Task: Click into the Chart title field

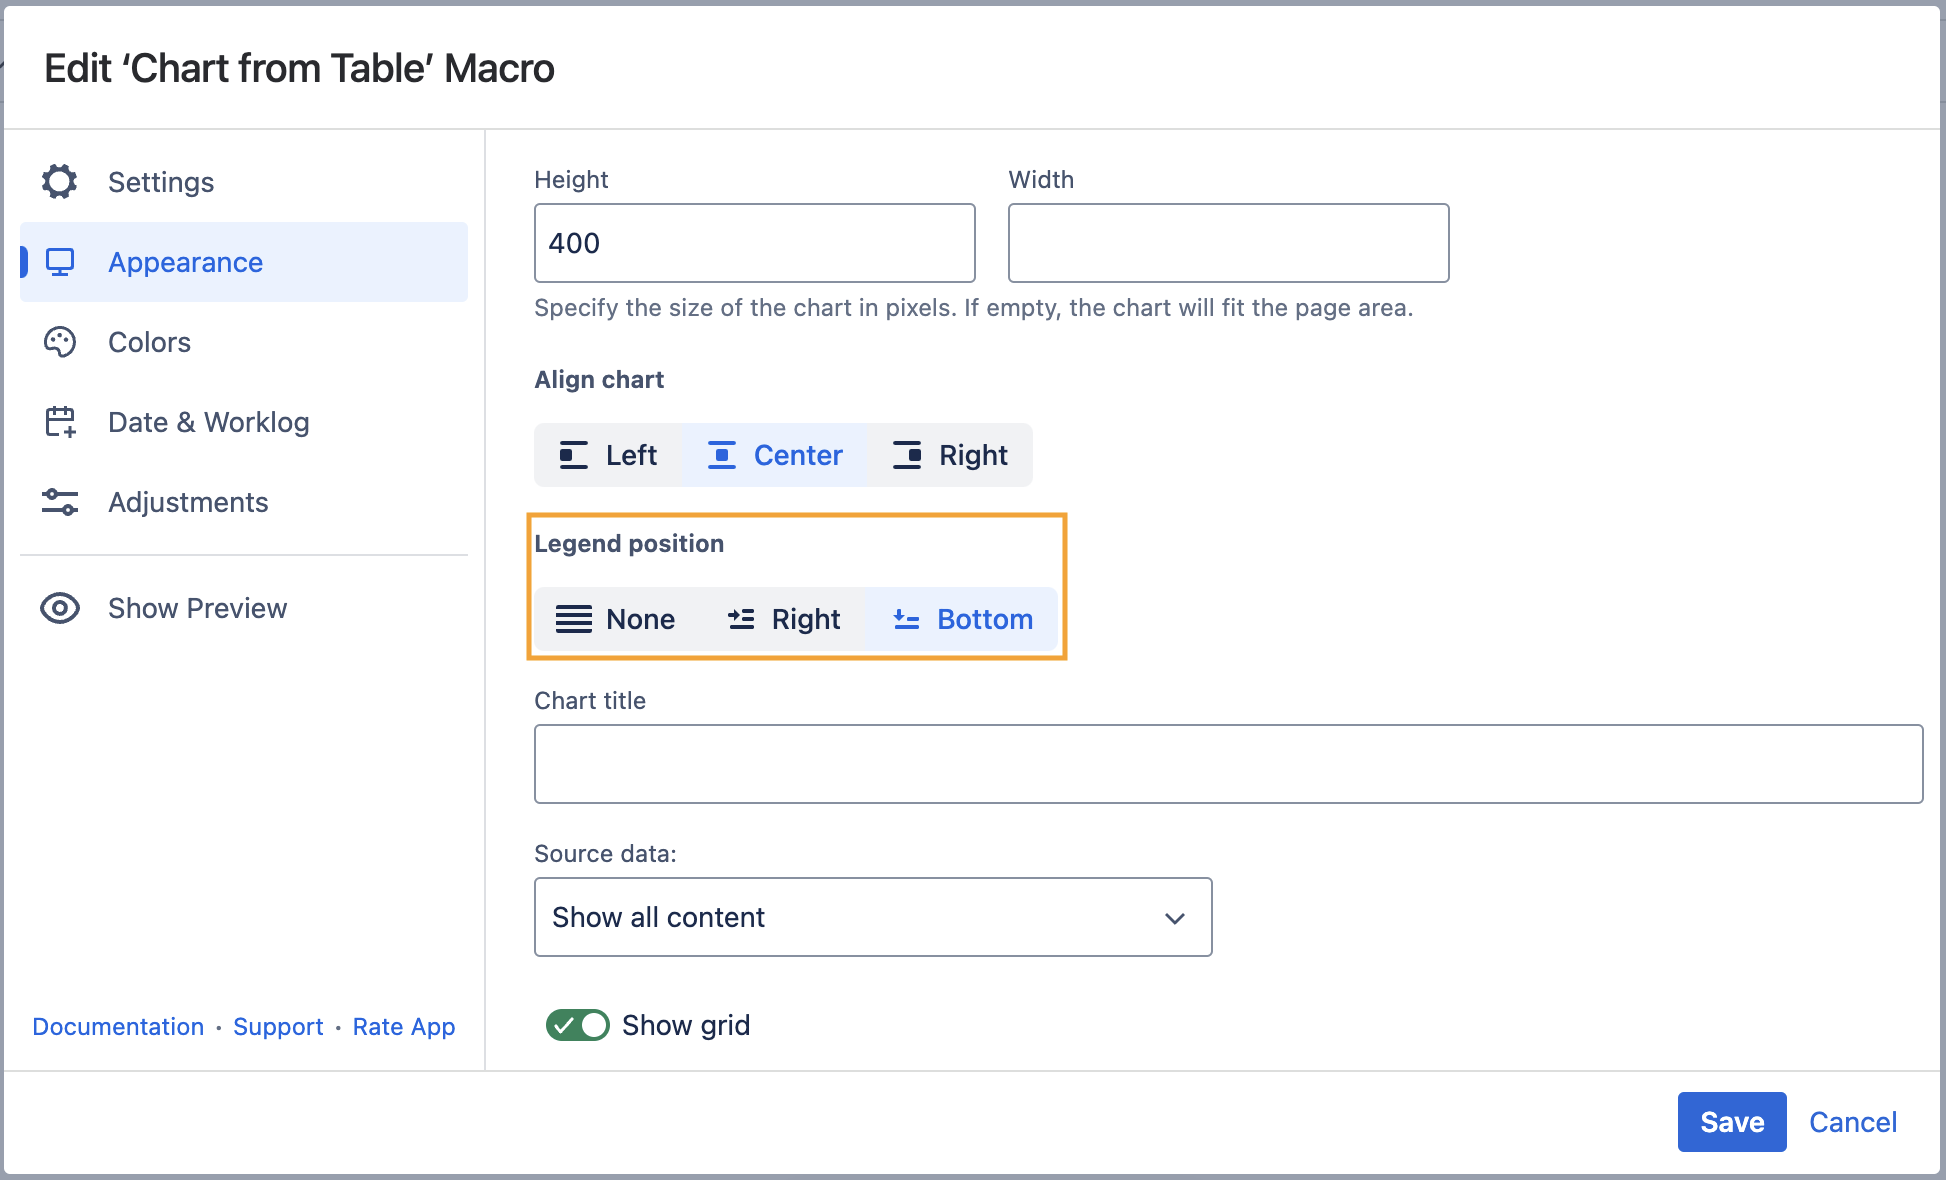Action: point(1228,764)
